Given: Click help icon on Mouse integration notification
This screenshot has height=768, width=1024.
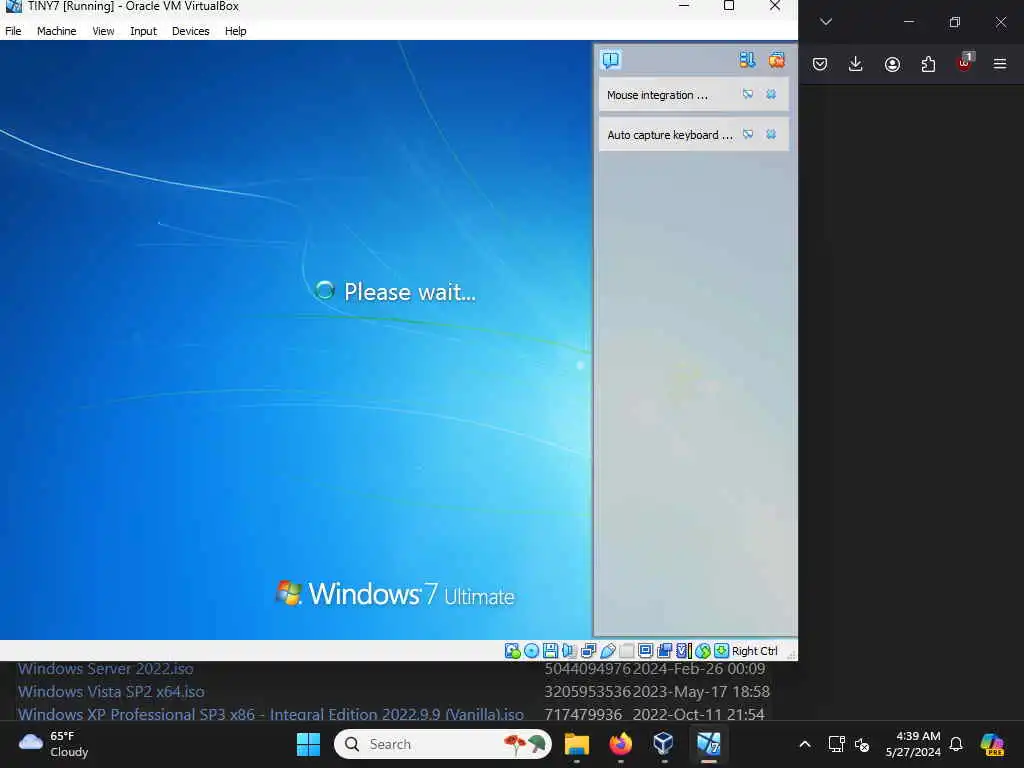Looking at the screenshot, I should [748, 94].
